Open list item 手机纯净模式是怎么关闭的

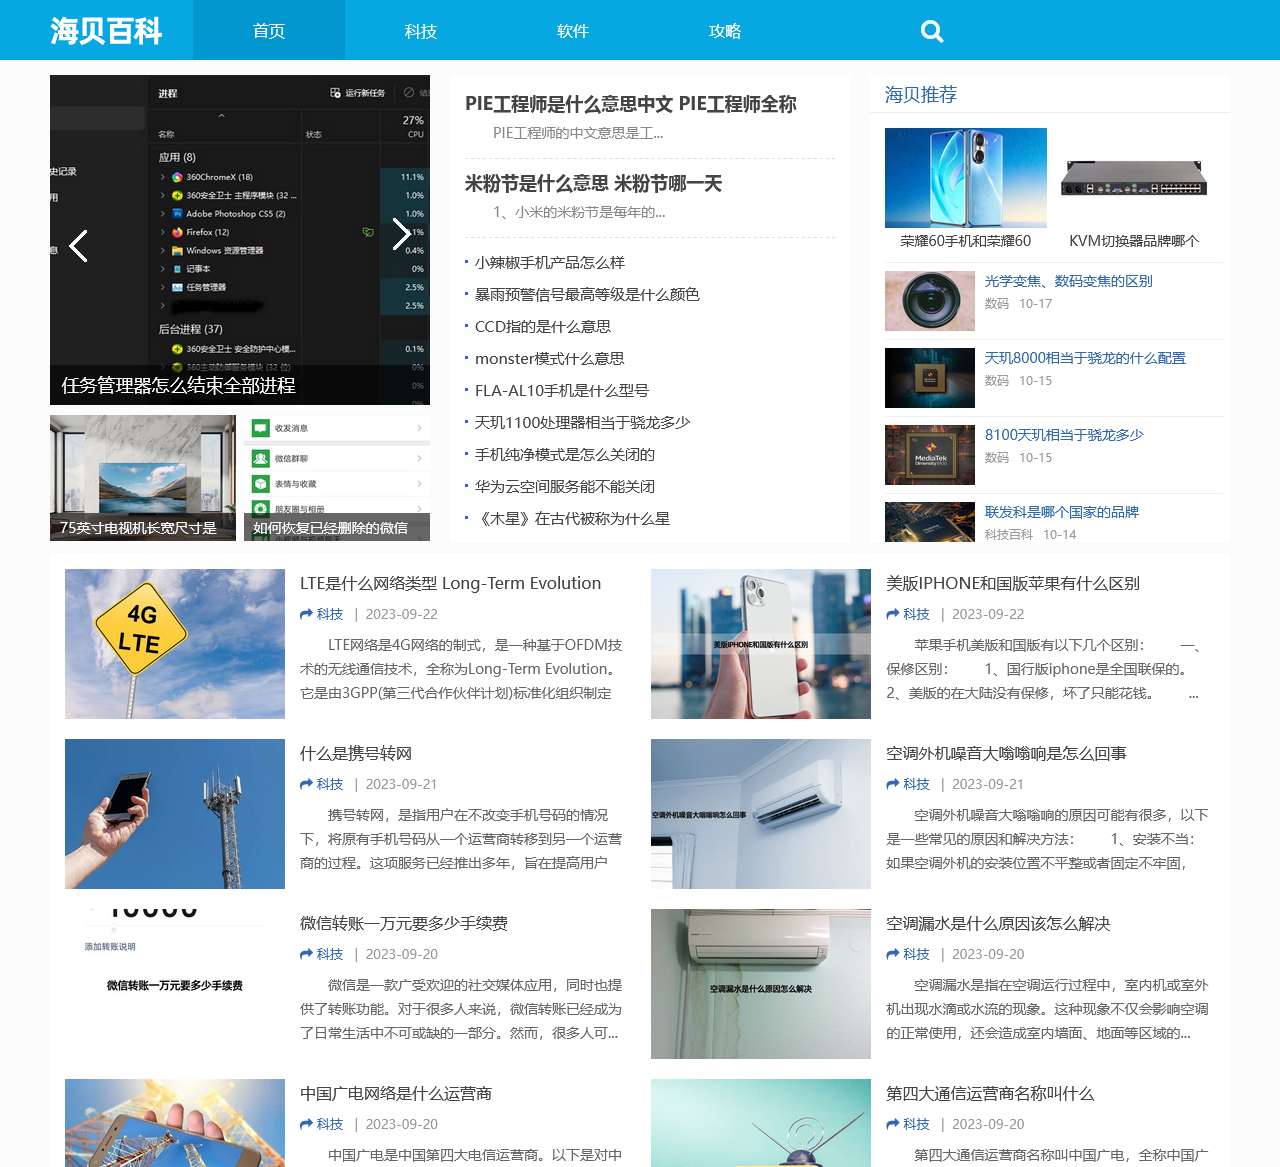click(x=565, y=454)
